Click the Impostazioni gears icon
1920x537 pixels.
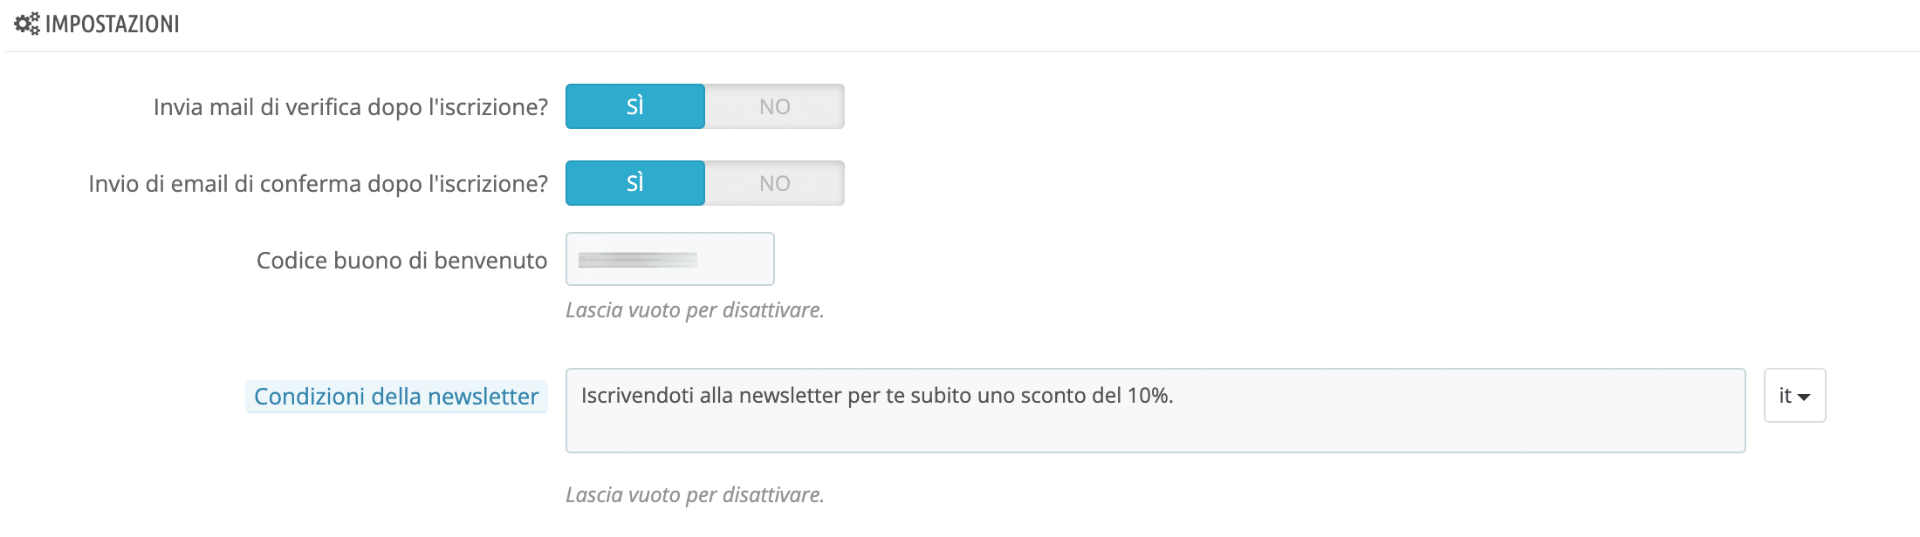[x=26, y=23]
